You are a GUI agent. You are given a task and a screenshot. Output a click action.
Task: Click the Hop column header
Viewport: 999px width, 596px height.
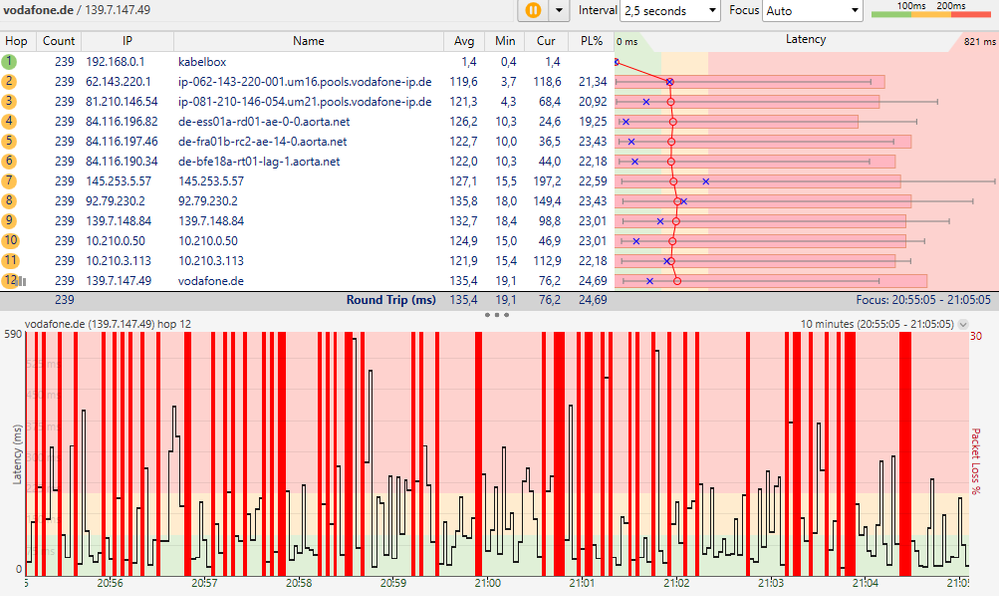click(17, 41)
